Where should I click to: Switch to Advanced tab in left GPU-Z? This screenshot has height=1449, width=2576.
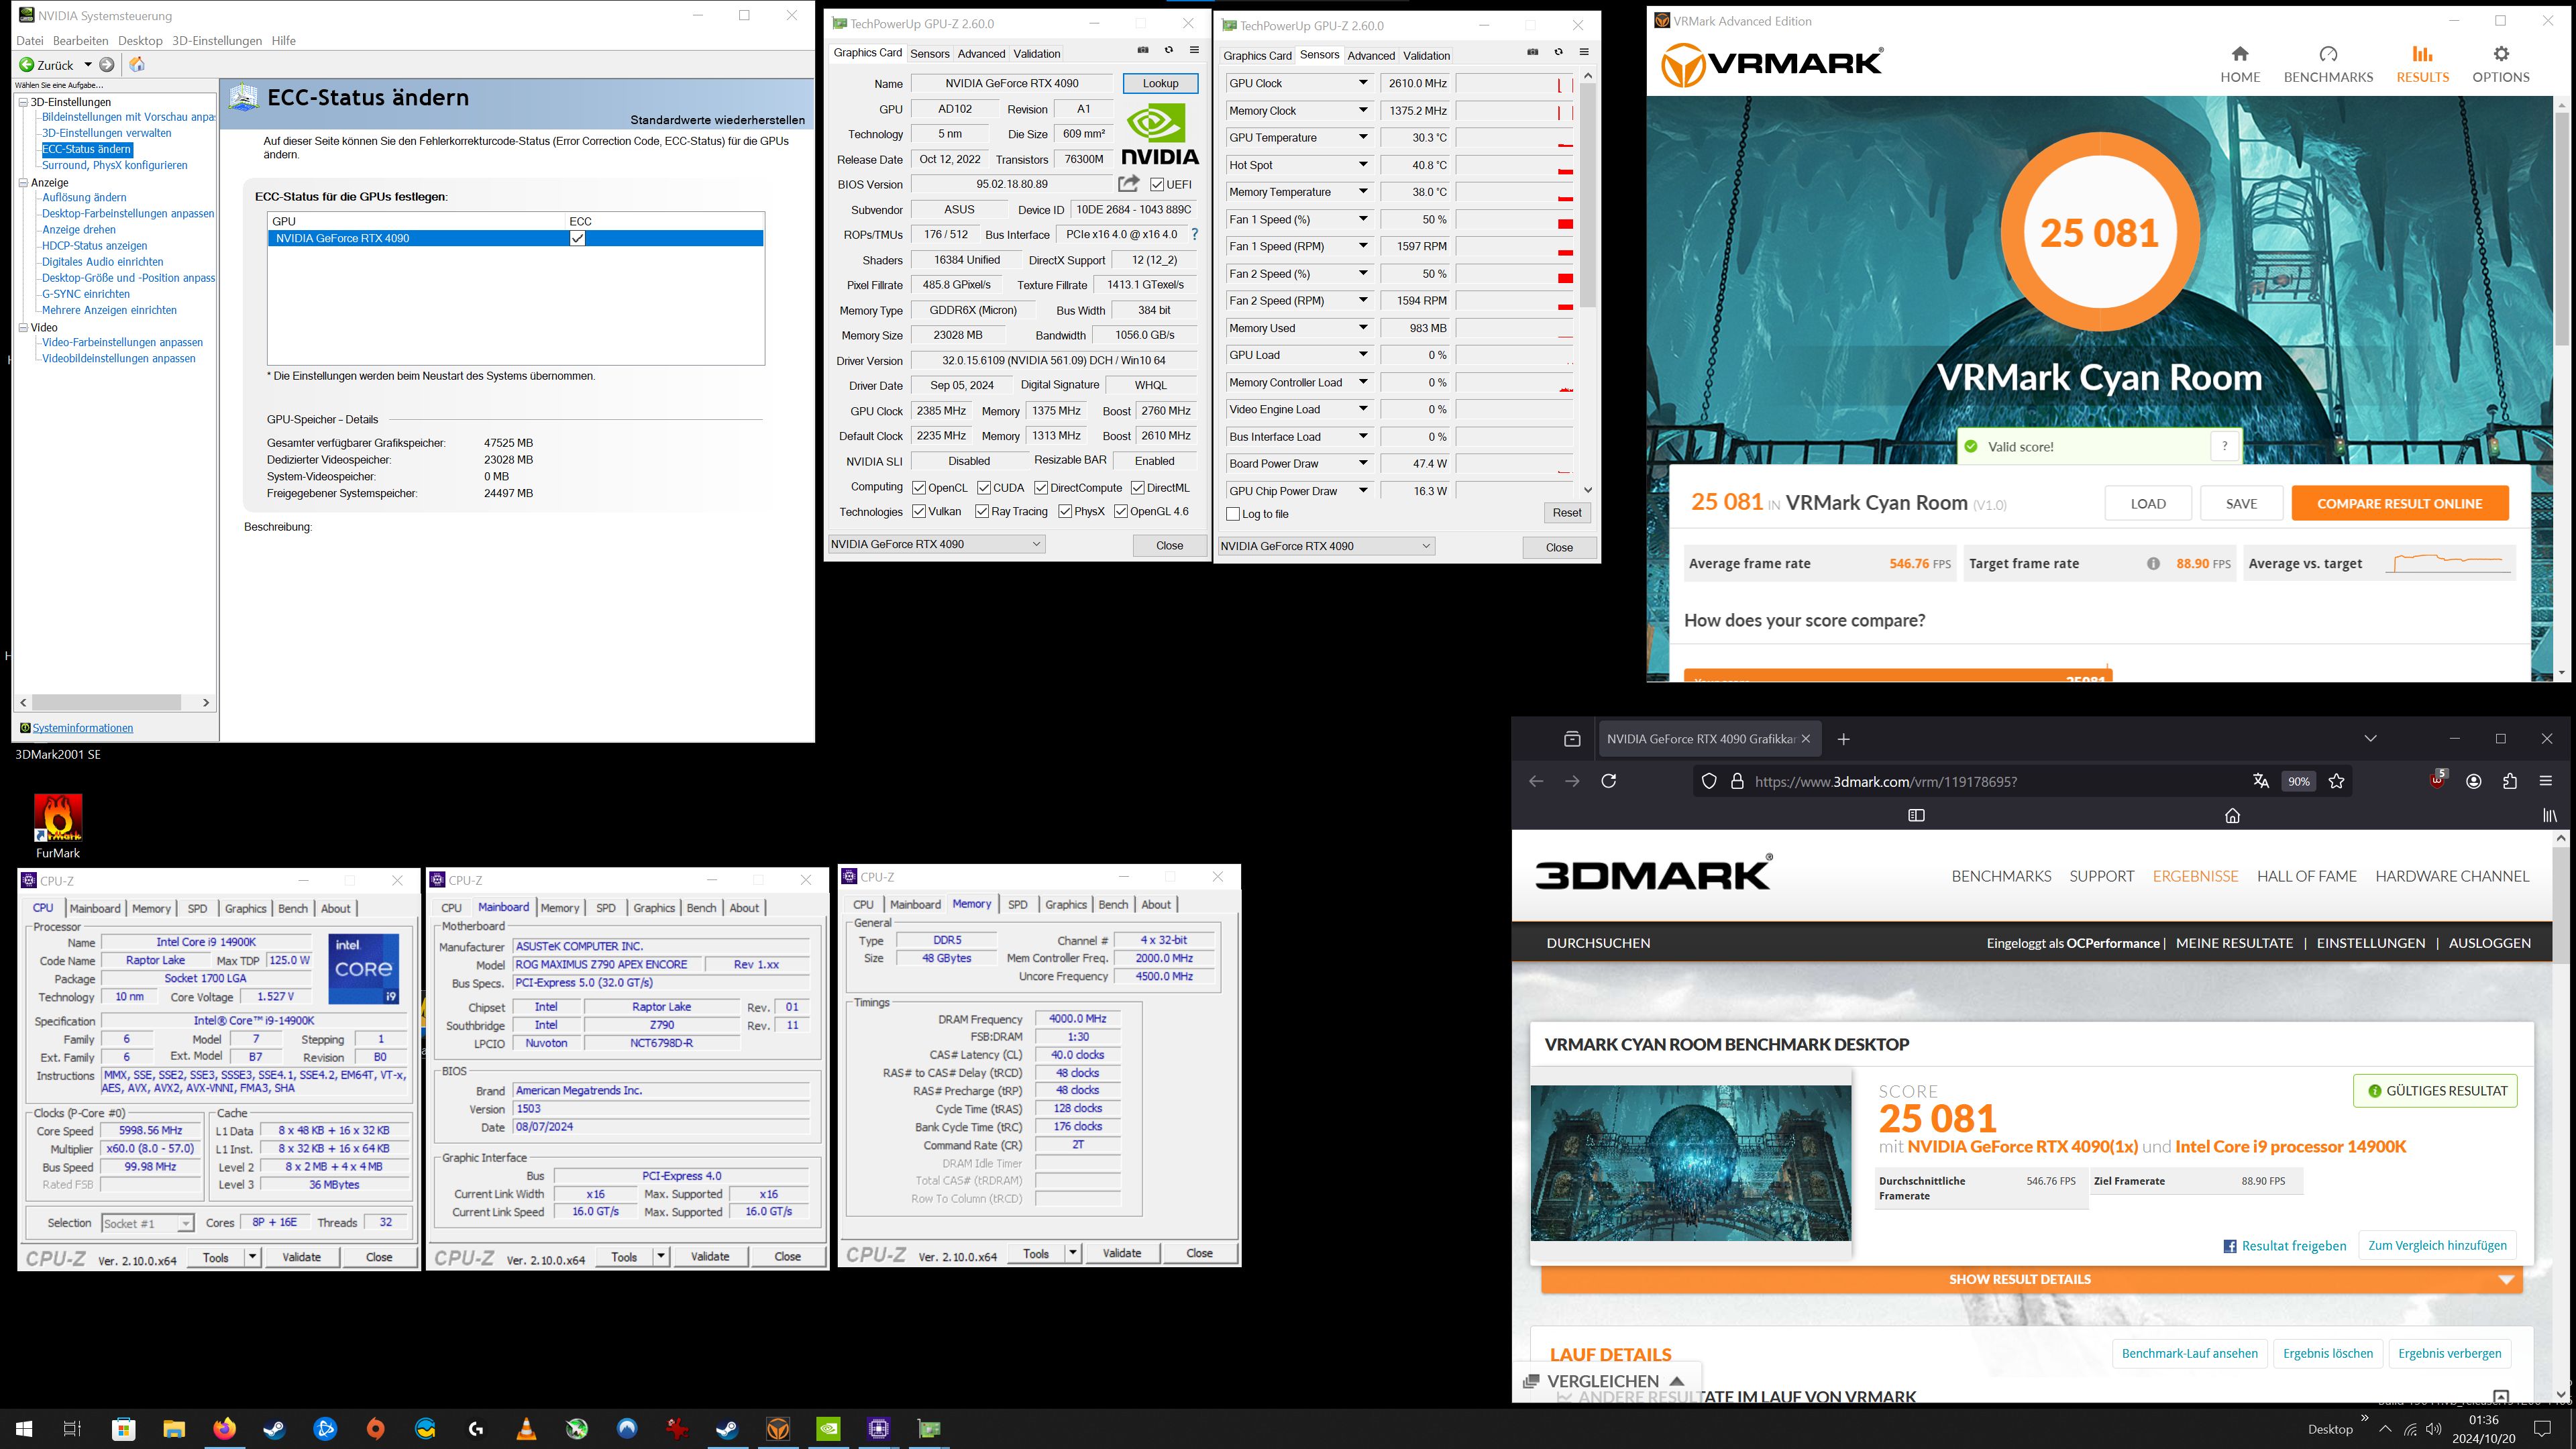(981, 54)
